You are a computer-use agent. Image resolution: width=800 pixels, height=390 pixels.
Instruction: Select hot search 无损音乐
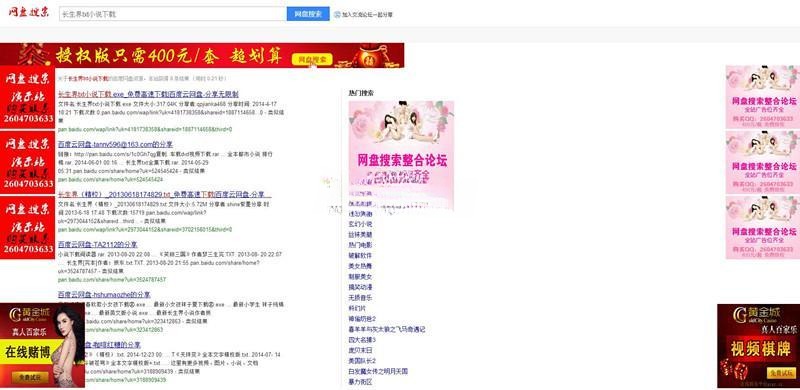tap(360, 298)
